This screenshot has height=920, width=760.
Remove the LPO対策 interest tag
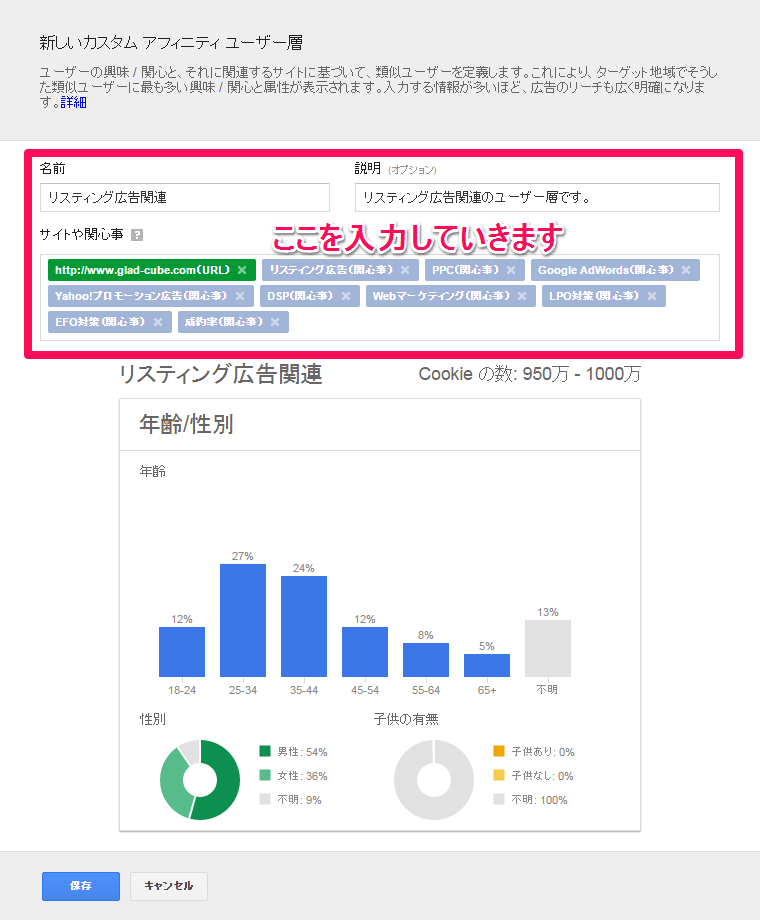click(651, 296)
